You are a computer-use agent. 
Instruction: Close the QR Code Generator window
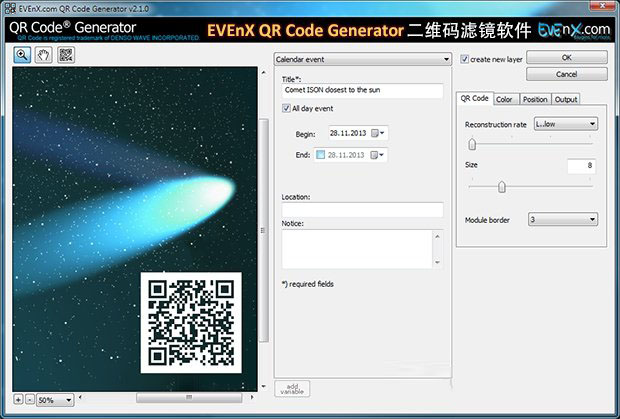[x=603, y=5]
